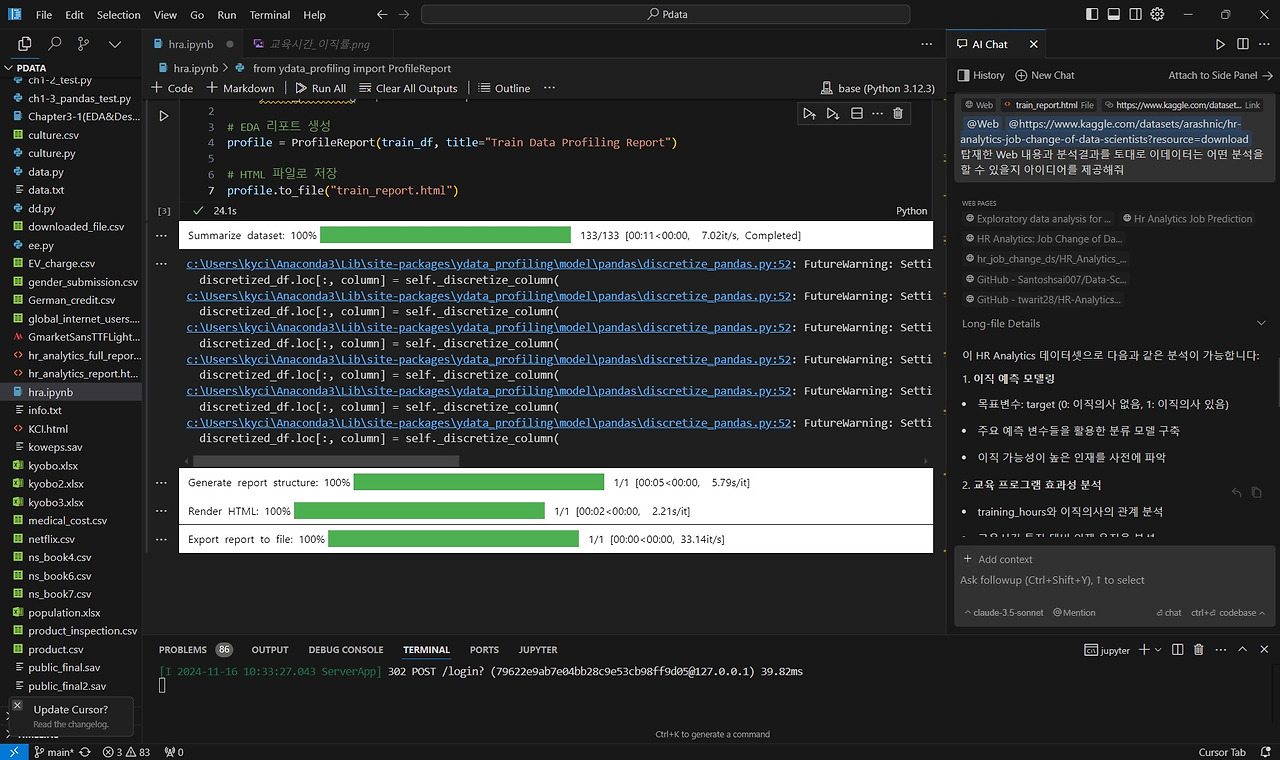Open 'HR Analytics: Job Change of Da...' page
Screen dimensions: 1280x760
(1042, 239)
